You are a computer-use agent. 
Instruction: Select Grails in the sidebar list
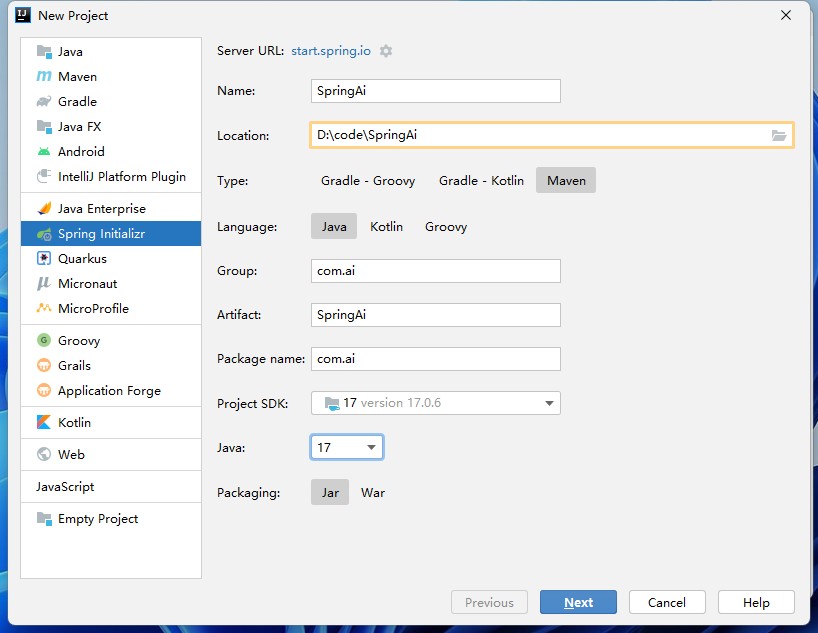pos(111,365)
